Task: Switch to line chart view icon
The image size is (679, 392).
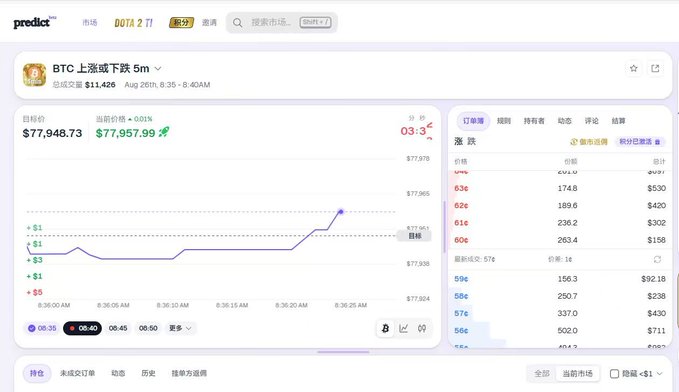Action: point(404,329)
